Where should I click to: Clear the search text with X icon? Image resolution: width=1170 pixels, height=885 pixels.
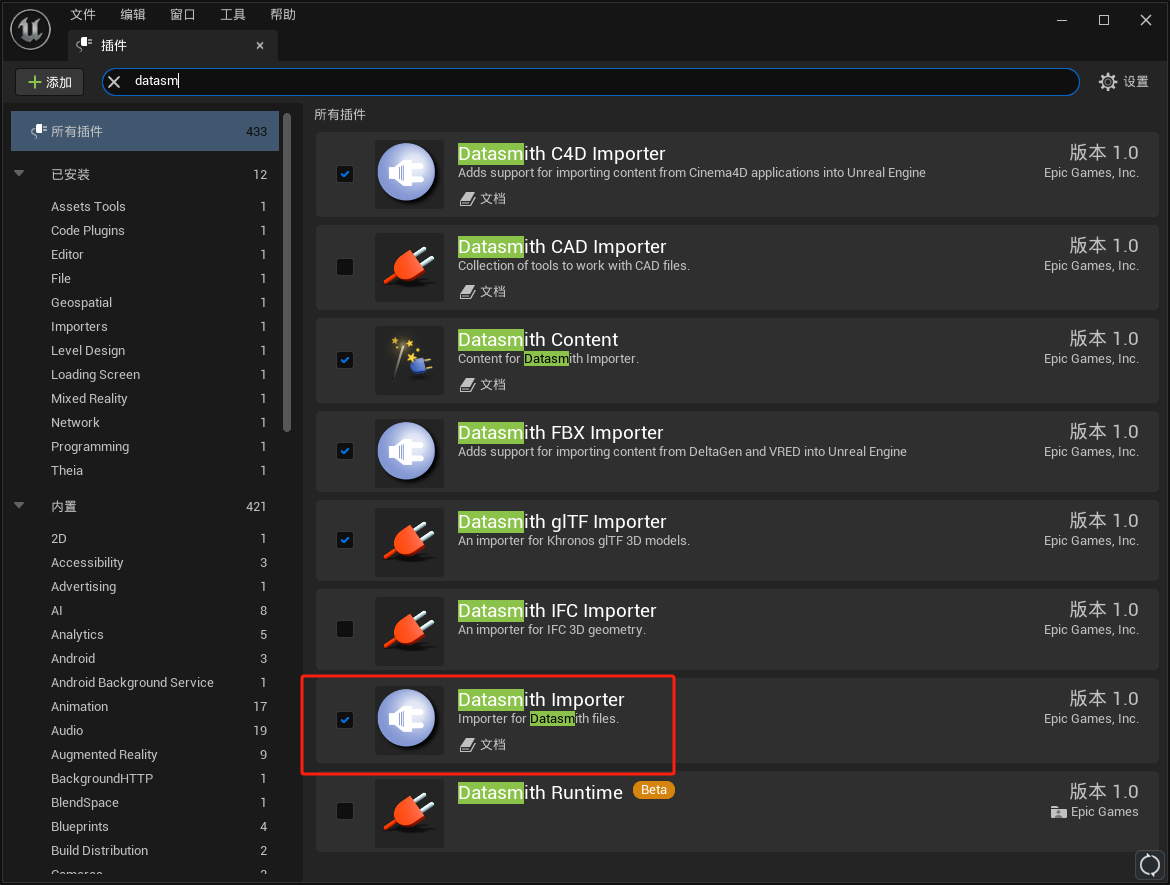tap(114, 81)
